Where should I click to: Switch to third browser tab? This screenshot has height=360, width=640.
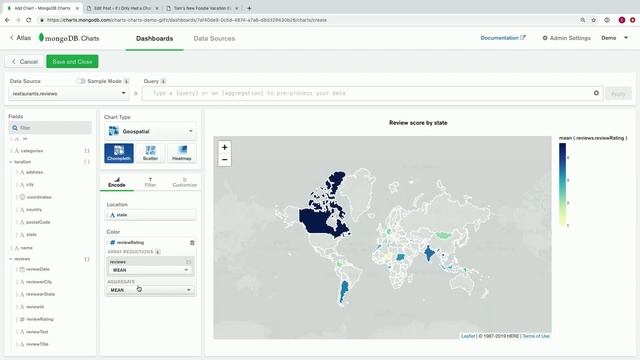tap(202, 8)
